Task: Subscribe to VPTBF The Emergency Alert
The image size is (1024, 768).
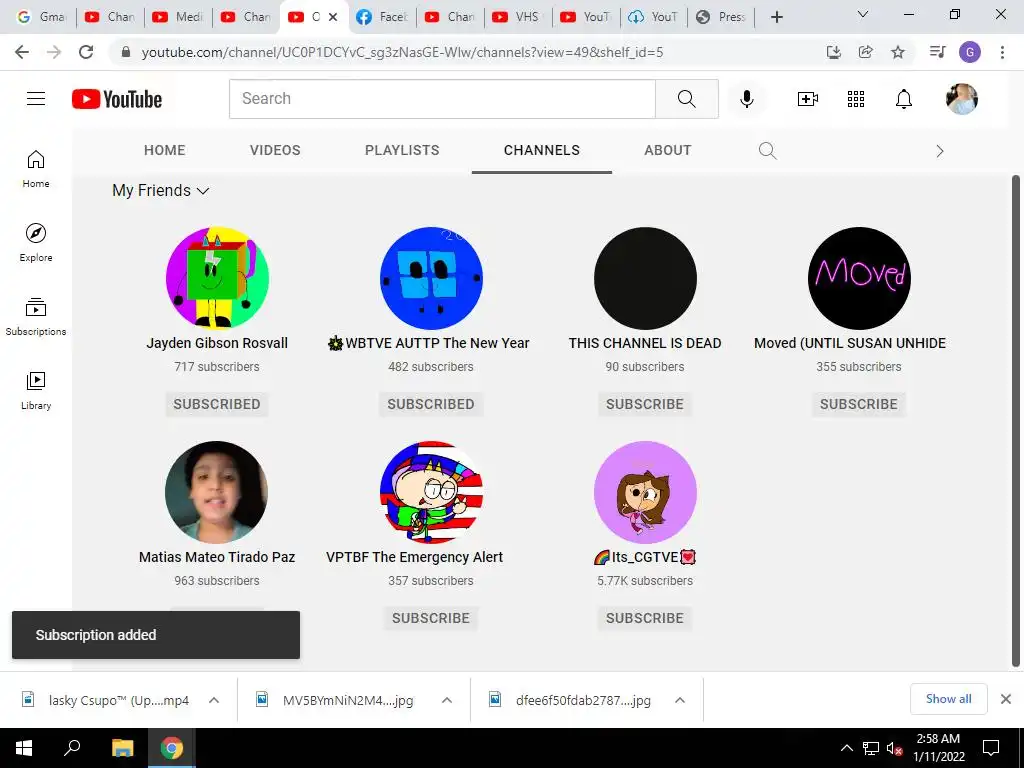Action: [x=431, y=618]
